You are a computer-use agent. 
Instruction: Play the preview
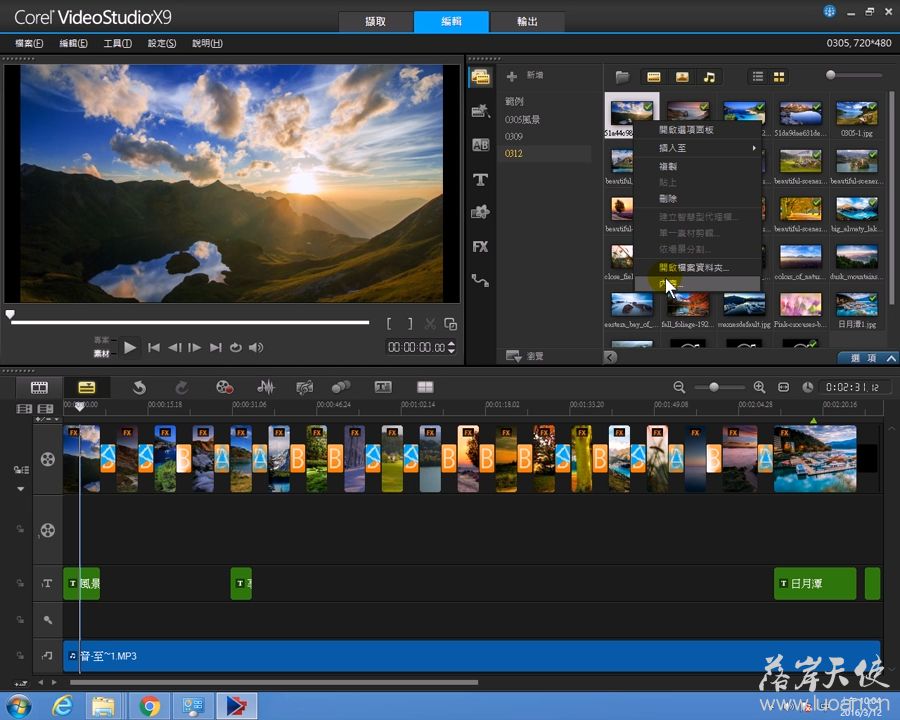(130, 347)
